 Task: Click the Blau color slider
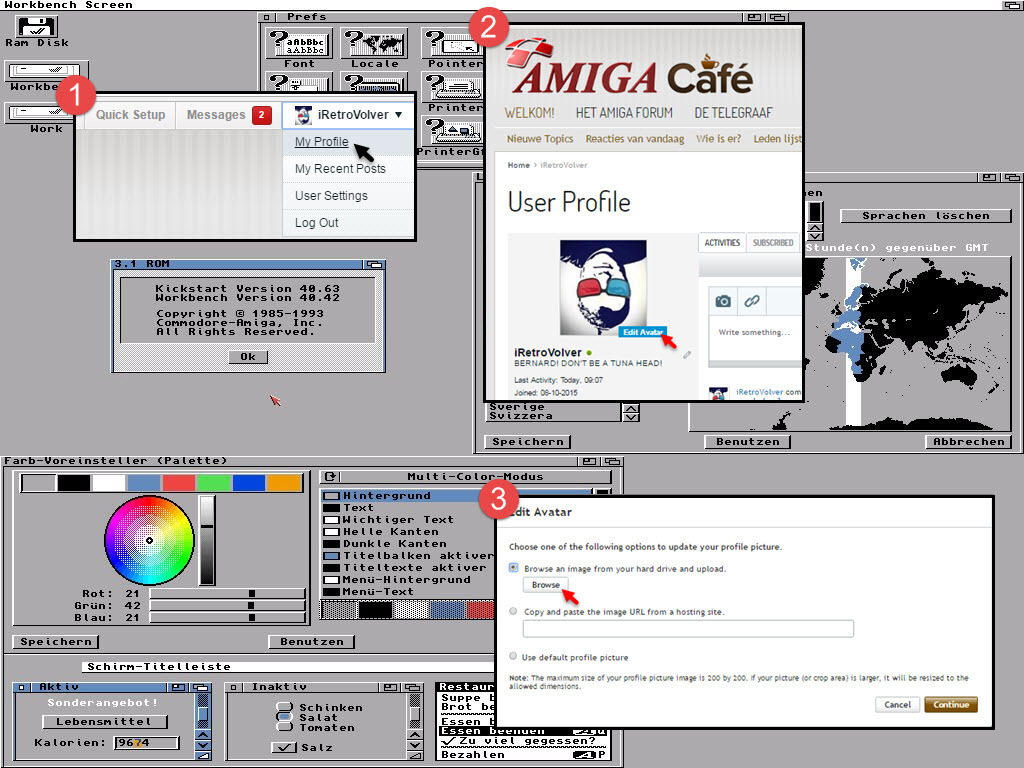227,617
